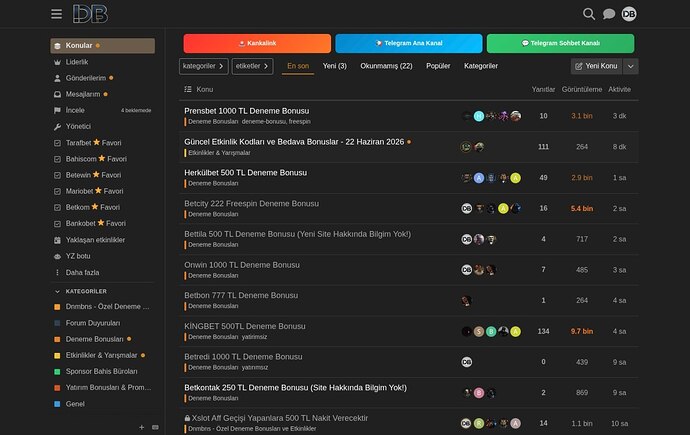Open Onwin 1000 TL Deneme Bonusu topic
The image size is (690, 435).
(x=242, y=265)
